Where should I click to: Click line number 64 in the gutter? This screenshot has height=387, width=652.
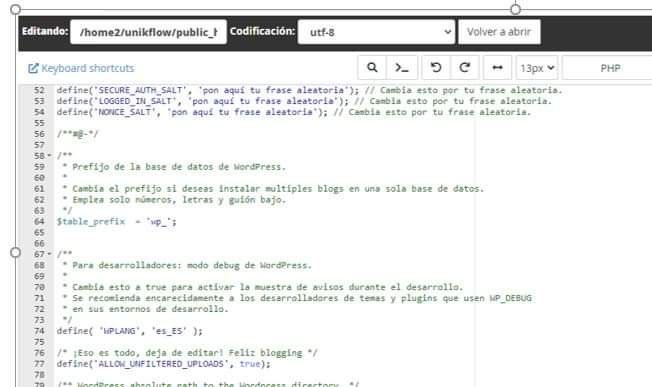click(x=40, y=222)
